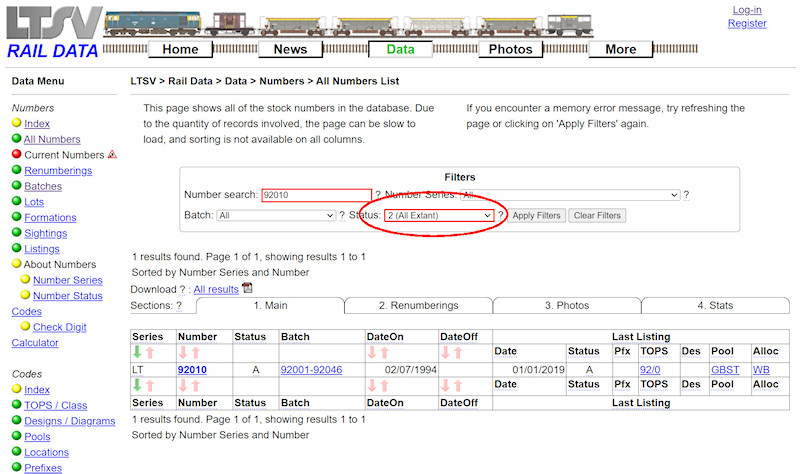Screen dimensions: 800x474
Task: Open the Number Series dropdown
Action: click(x=570, y=195)
